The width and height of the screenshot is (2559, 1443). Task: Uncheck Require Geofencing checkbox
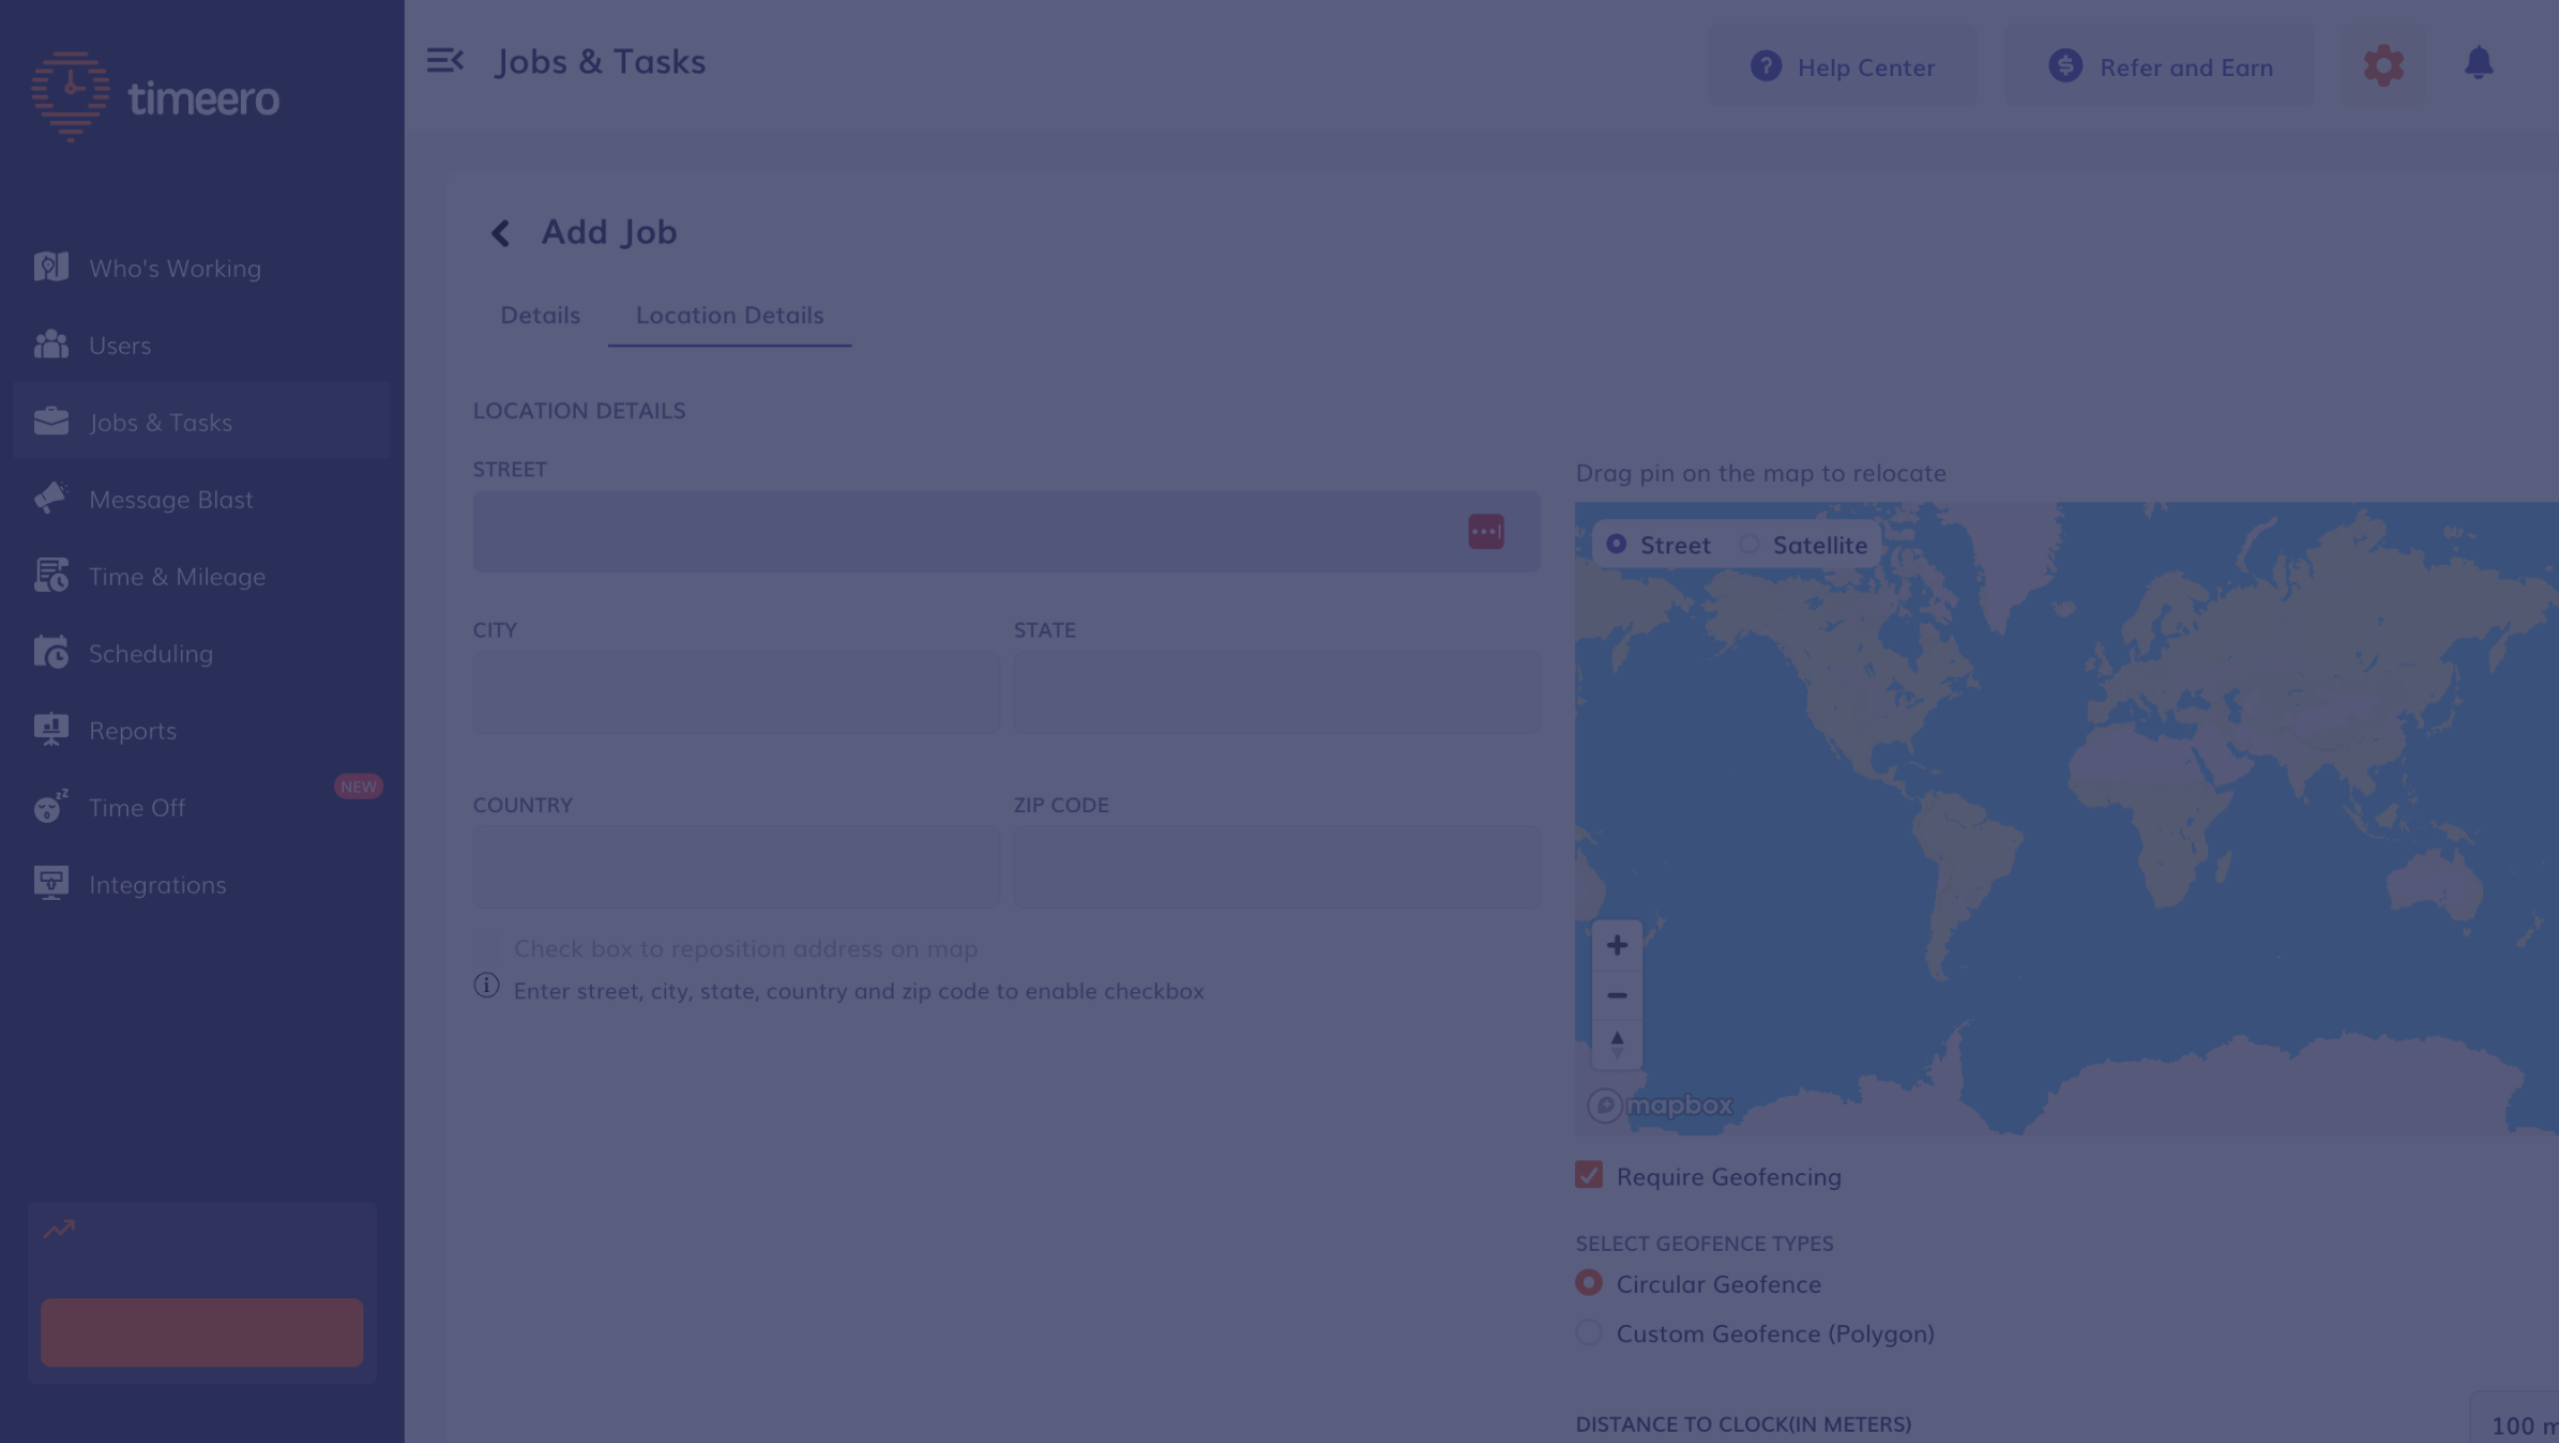tap(1588, 1175)
